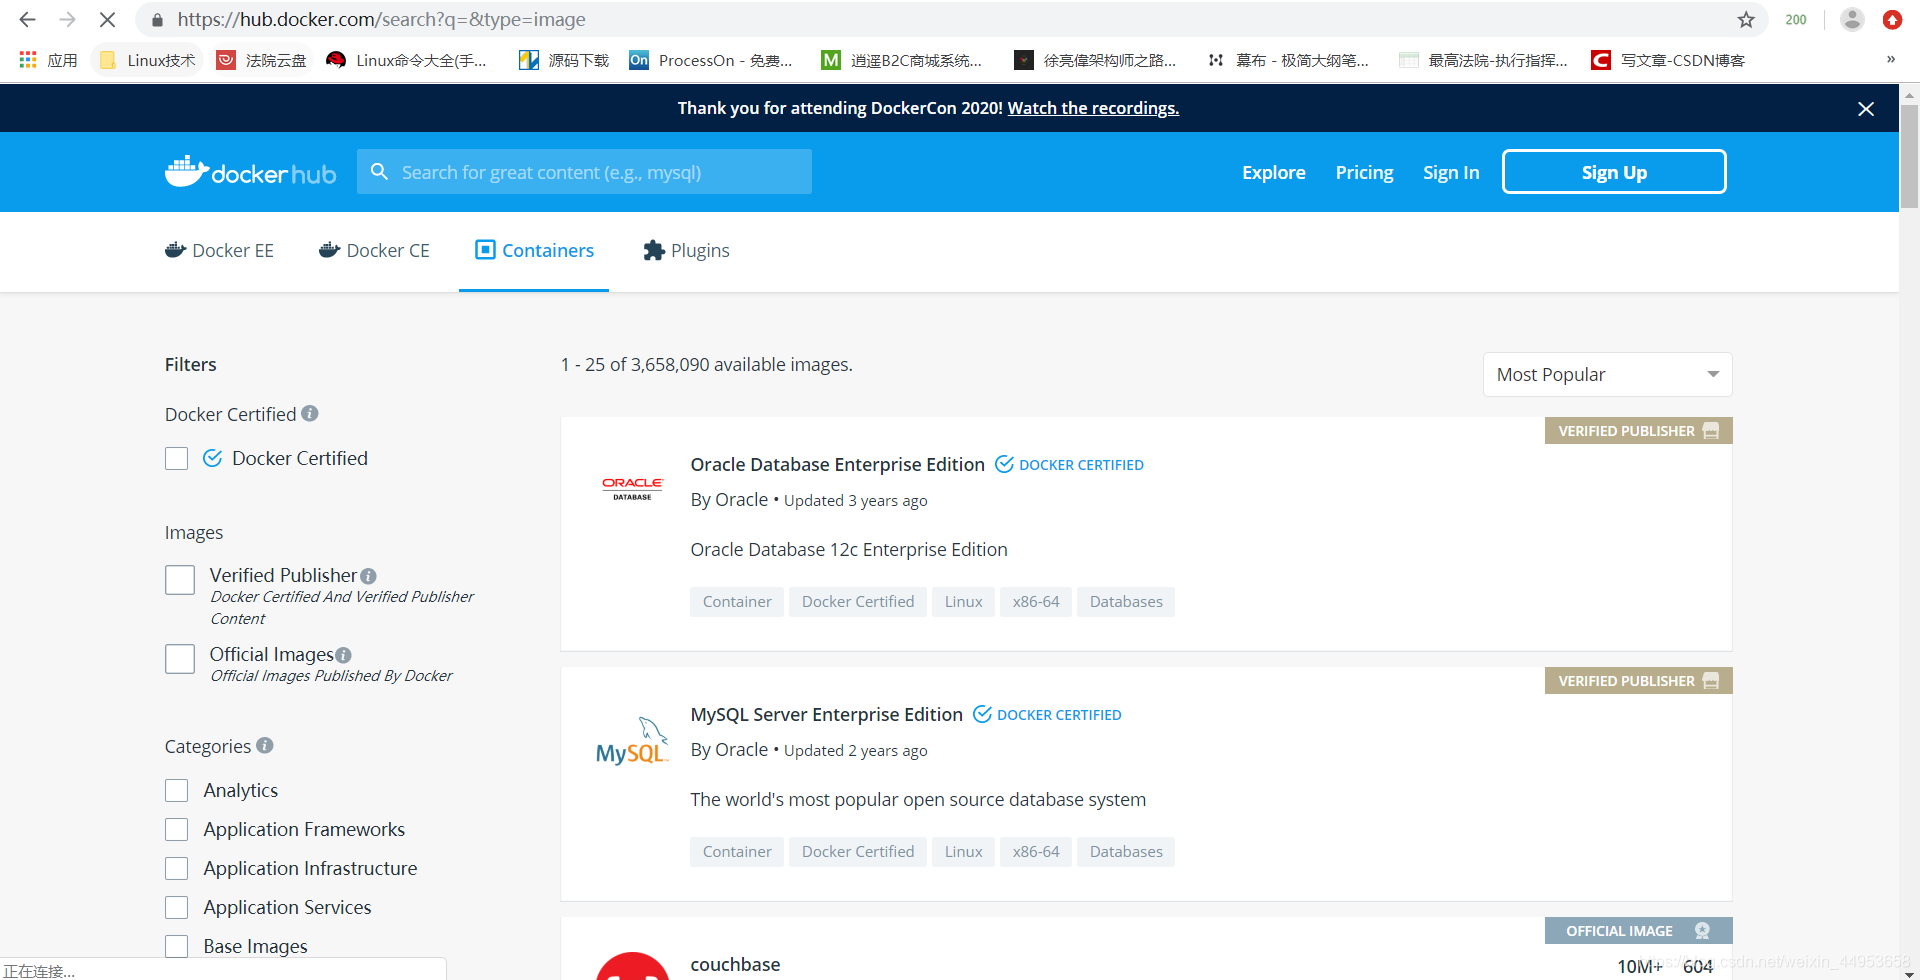Open the Most Popular sort dropdown
1920x980 pixels.
(1607, 374)
